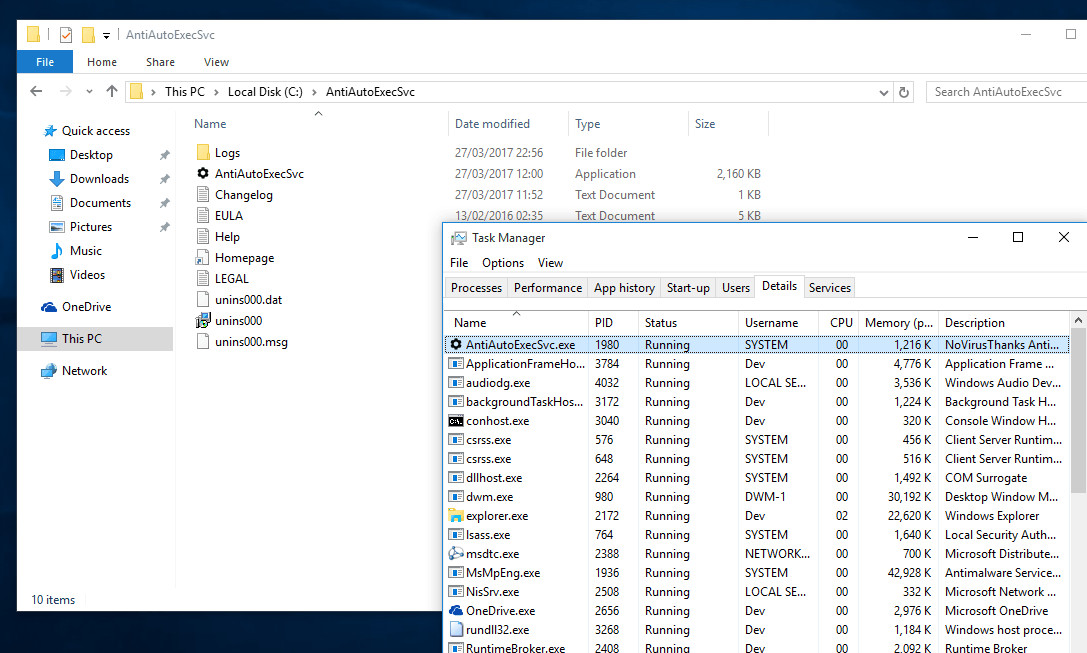Click the Forward arrow in File Explorer
Screen dimensions: 1087x653
pos(66,92)
